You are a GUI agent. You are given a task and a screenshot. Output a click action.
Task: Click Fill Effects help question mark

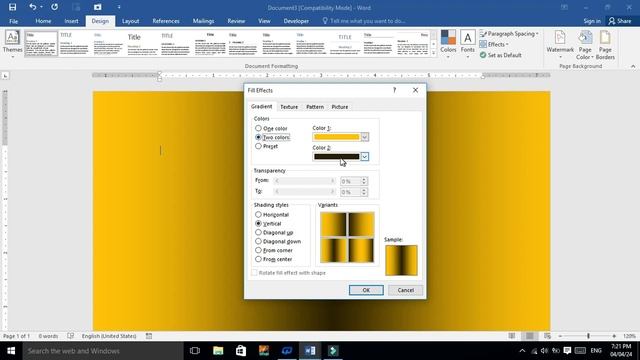click(394, 90)
